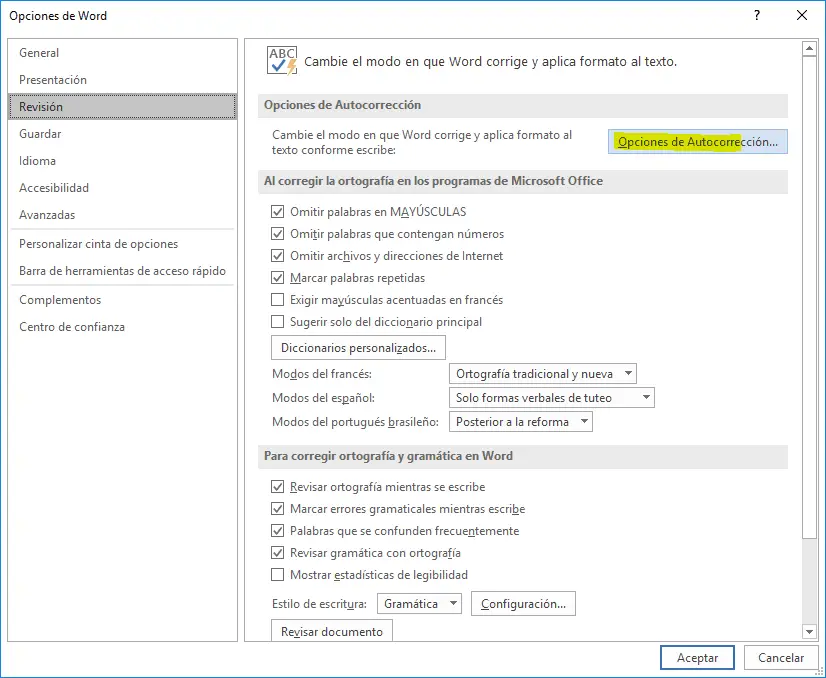826x678 pixels.
Task: Click the help question mark icon
Action: [x=757, y=15]
